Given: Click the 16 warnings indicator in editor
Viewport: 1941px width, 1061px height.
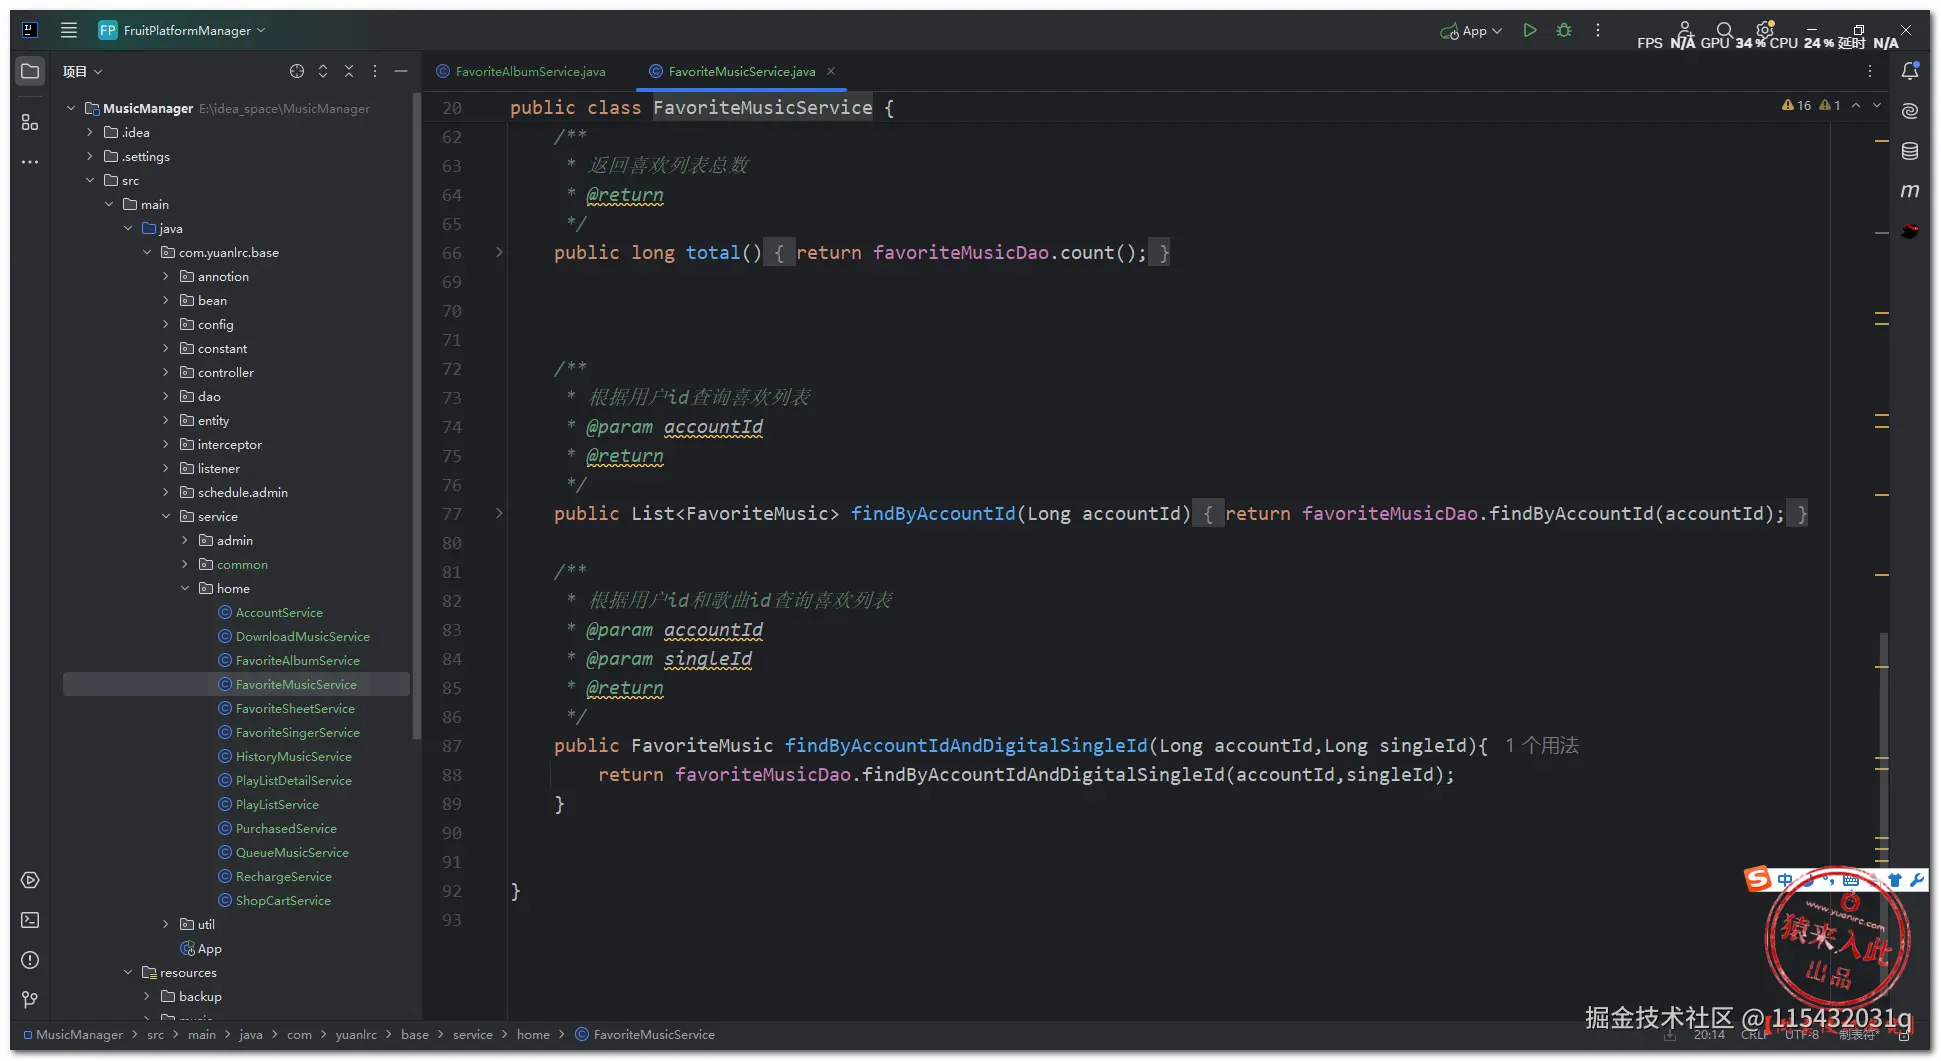Looking at the screenshot, I should click(x=1796, y=105).
